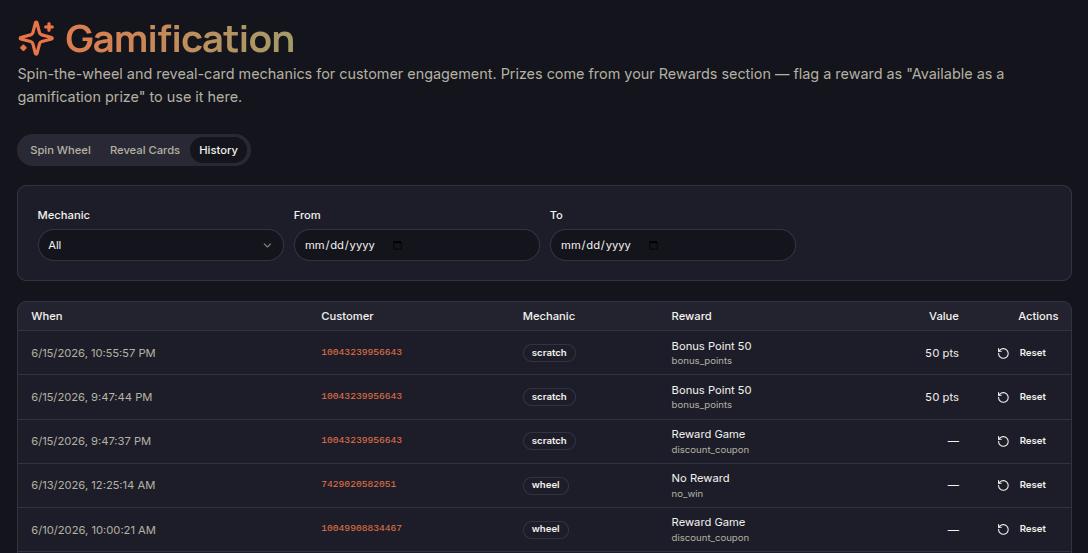Open customer 10049908834467
Screen dimensions: 1088x553
tap(362, 529)
